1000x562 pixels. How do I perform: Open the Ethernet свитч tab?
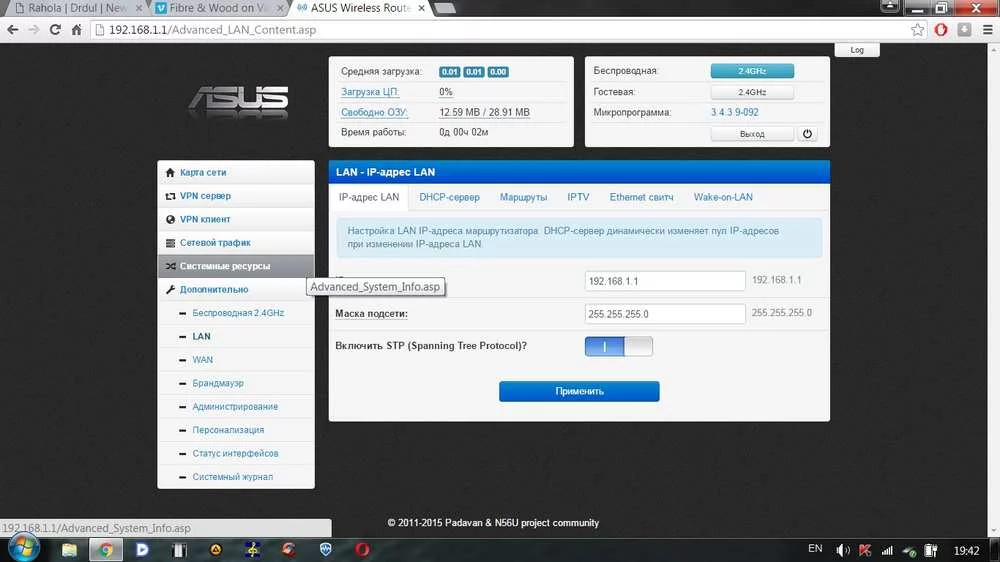click(641, 197)
